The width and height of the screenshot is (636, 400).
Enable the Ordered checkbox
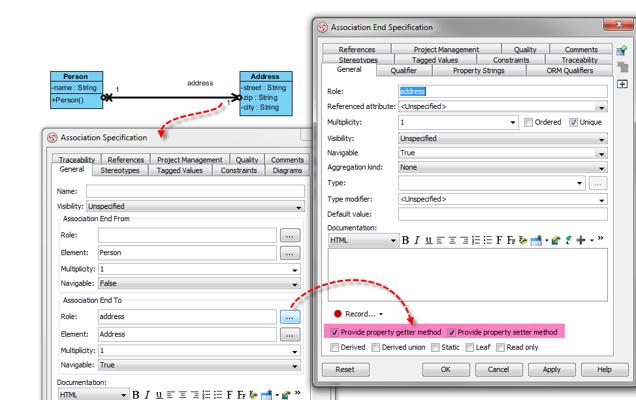pyautogui.click(x=527, y=122)
